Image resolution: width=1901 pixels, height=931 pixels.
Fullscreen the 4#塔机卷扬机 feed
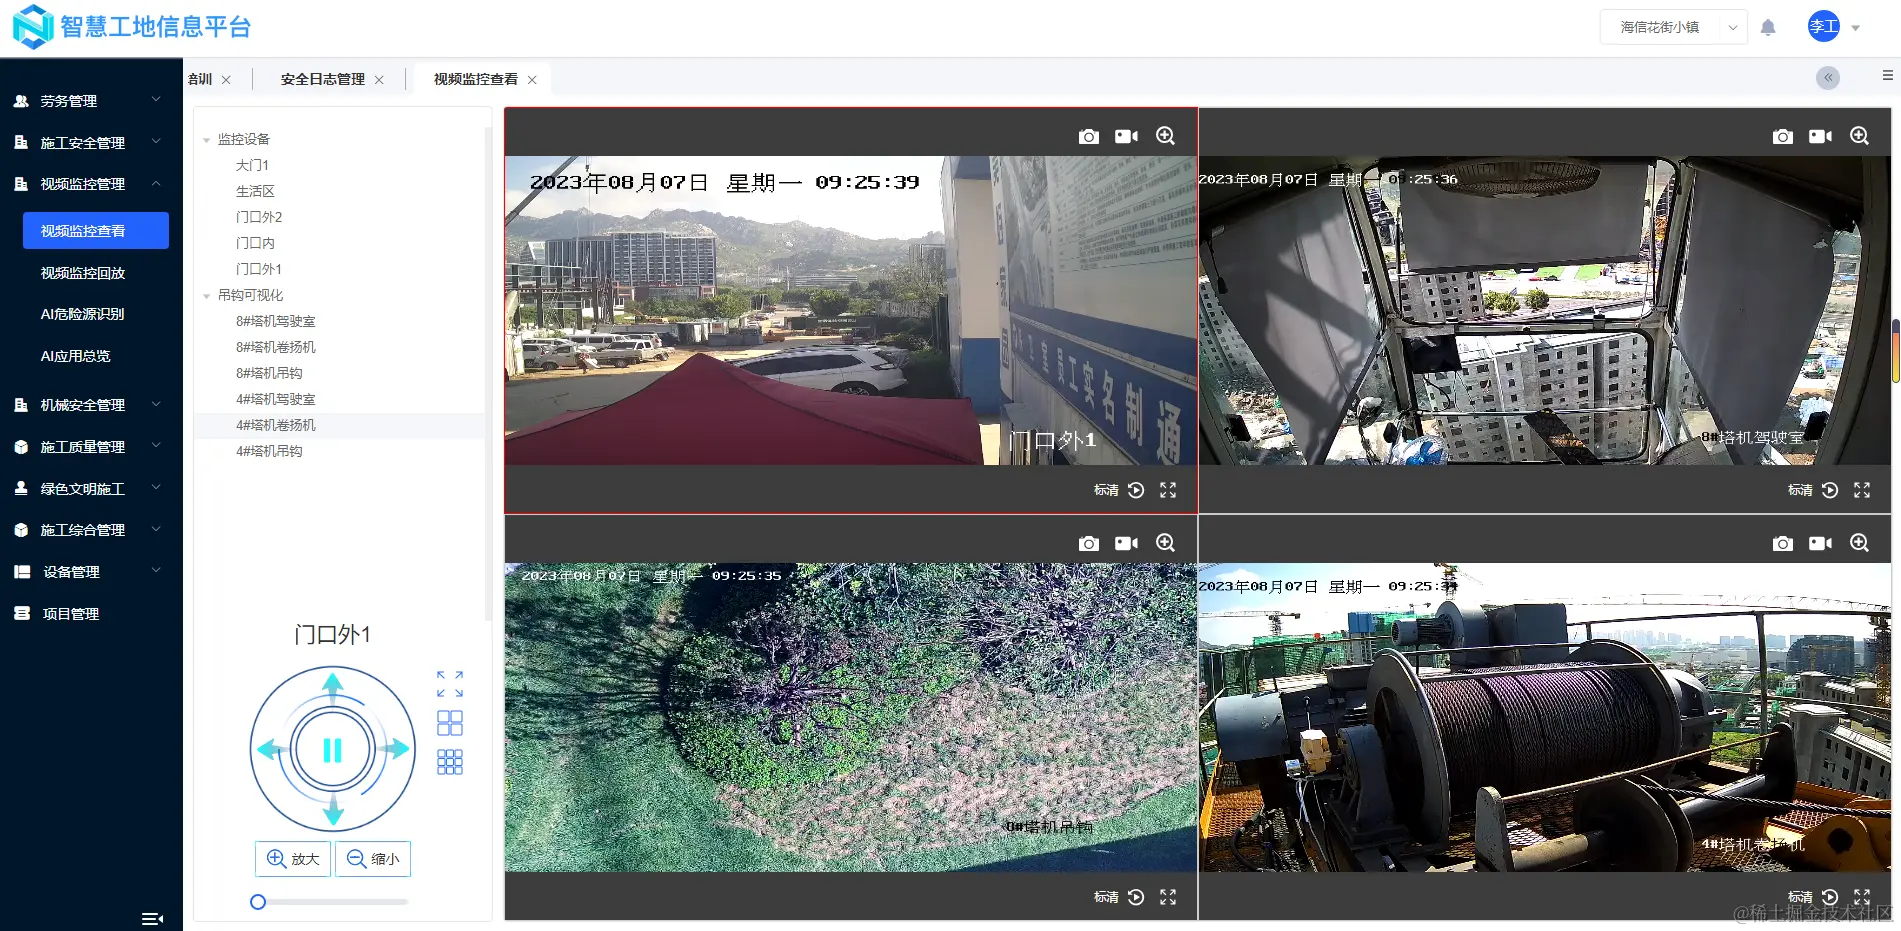point(1862,897)
